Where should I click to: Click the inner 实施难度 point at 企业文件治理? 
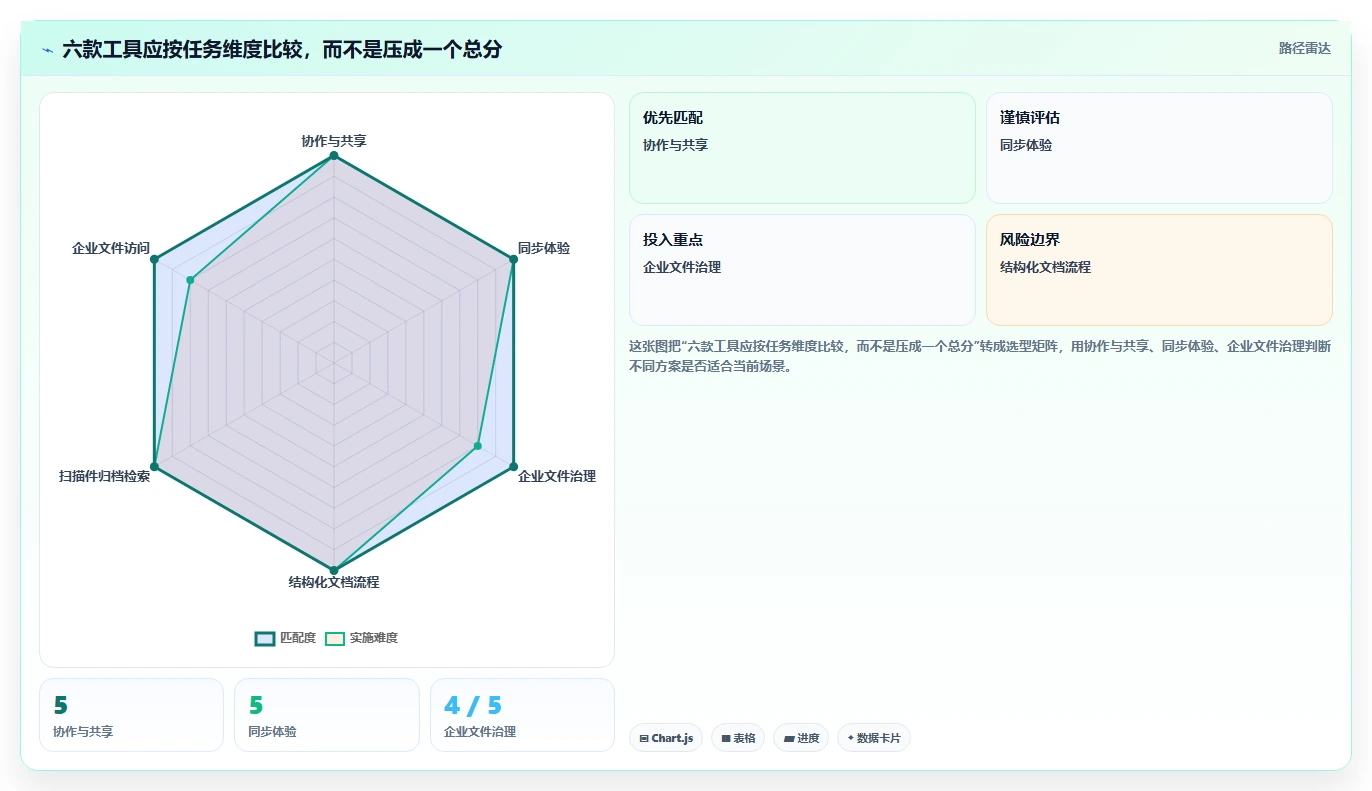coord(478,446)
